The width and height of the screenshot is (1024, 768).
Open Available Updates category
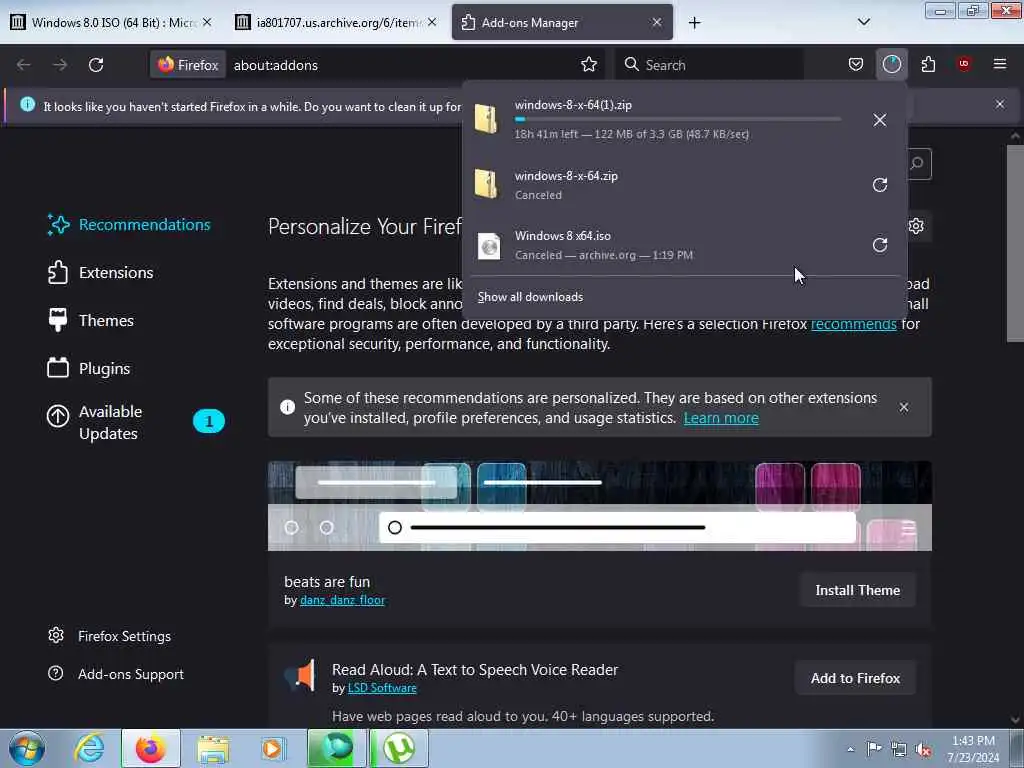(136, 422)
